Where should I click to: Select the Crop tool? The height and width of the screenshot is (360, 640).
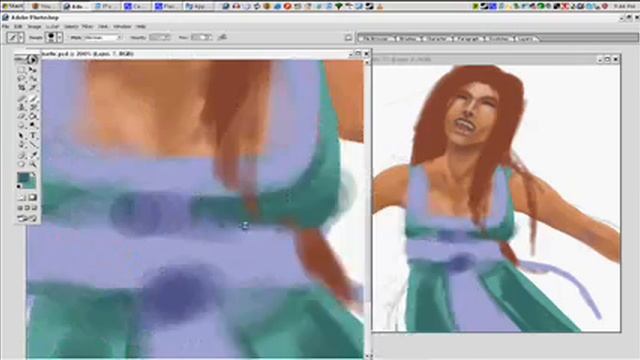[x=22, y=87]
